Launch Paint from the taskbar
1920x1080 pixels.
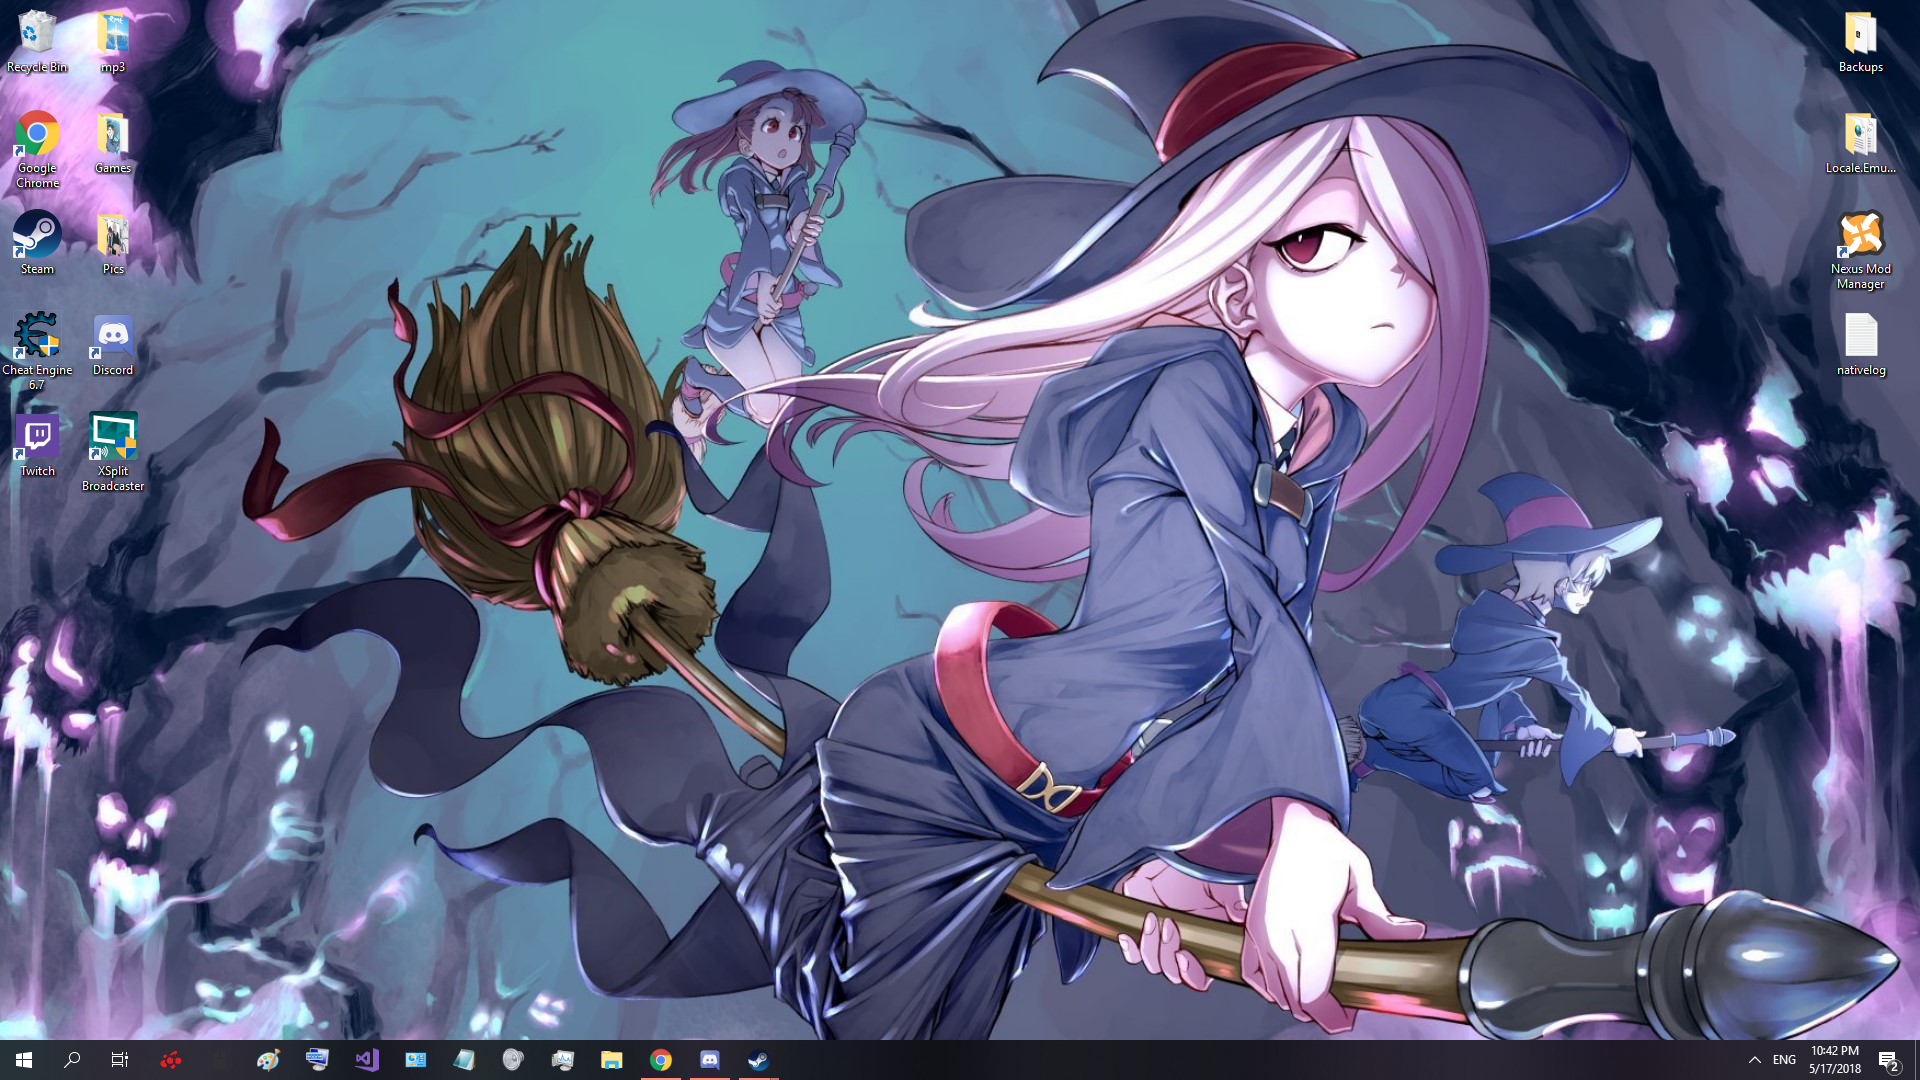[268, 1060]
